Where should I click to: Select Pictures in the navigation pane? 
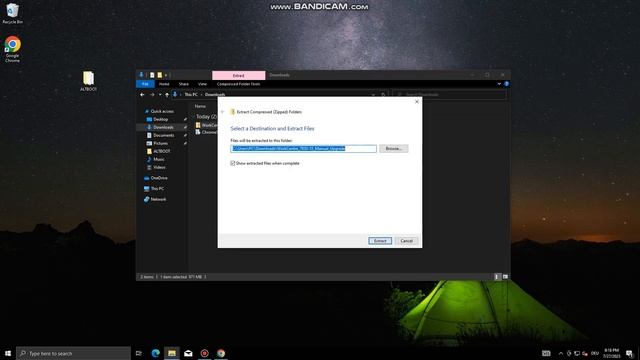tap(160, 143)
